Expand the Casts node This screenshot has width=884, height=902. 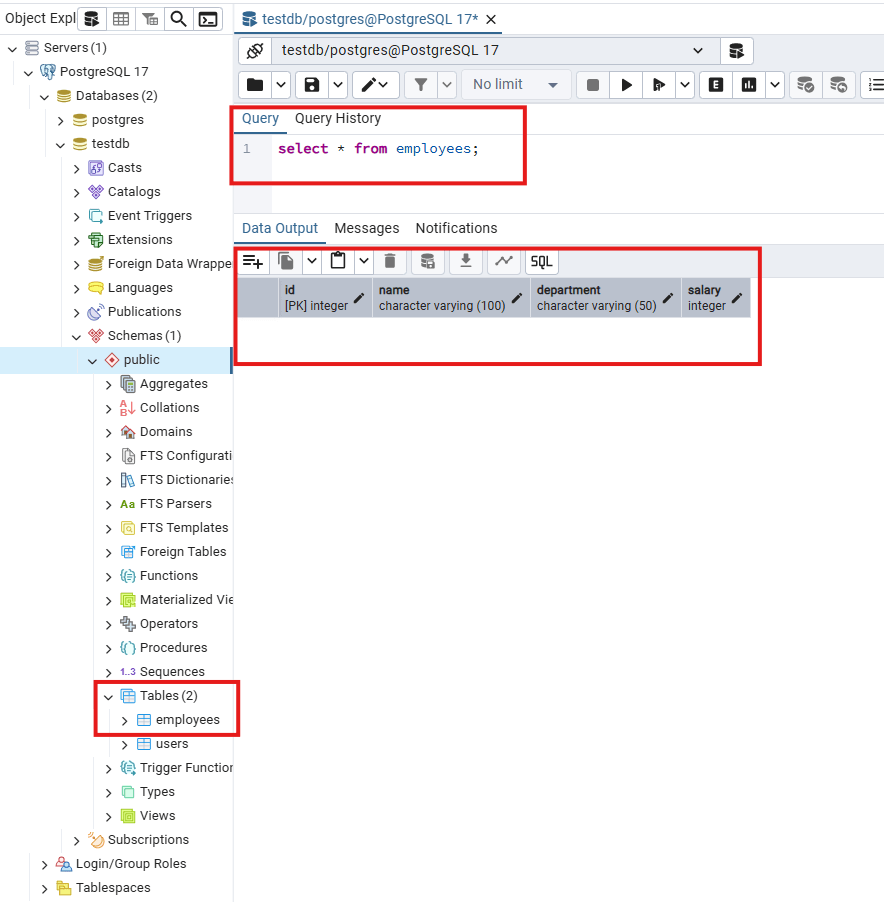click(x=76, y=169)
